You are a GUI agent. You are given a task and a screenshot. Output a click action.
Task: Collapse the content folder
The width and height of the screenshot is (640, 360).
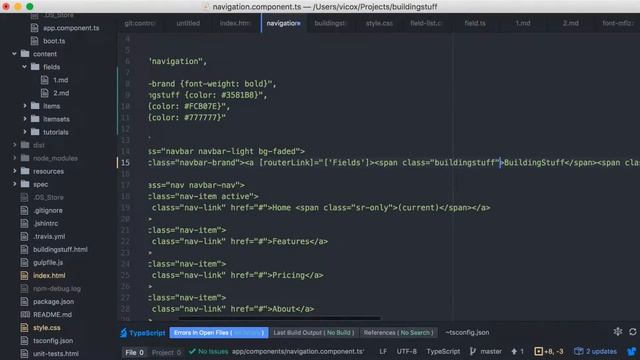(x=14, y=54)
